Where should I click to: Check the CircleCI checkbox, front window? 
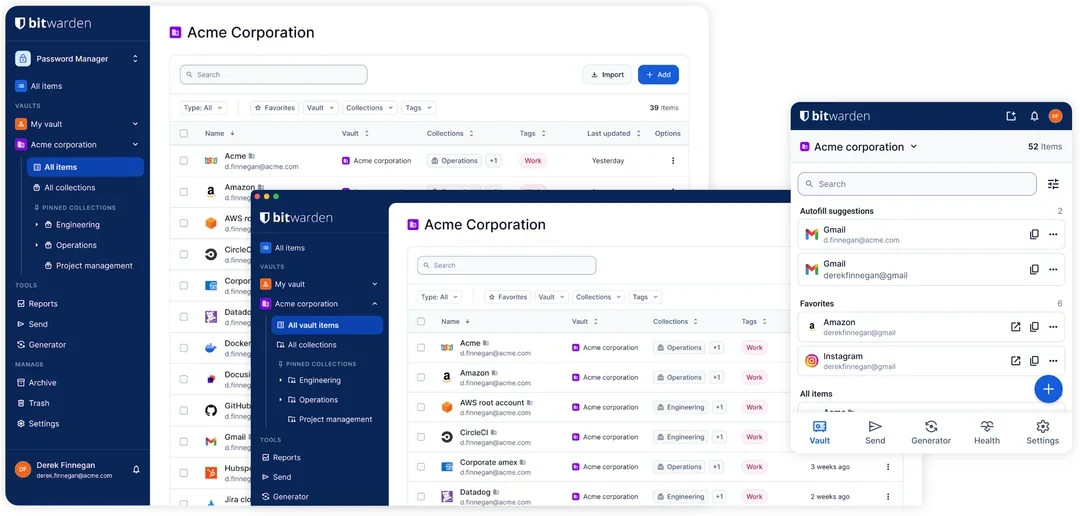click(421, 437)
